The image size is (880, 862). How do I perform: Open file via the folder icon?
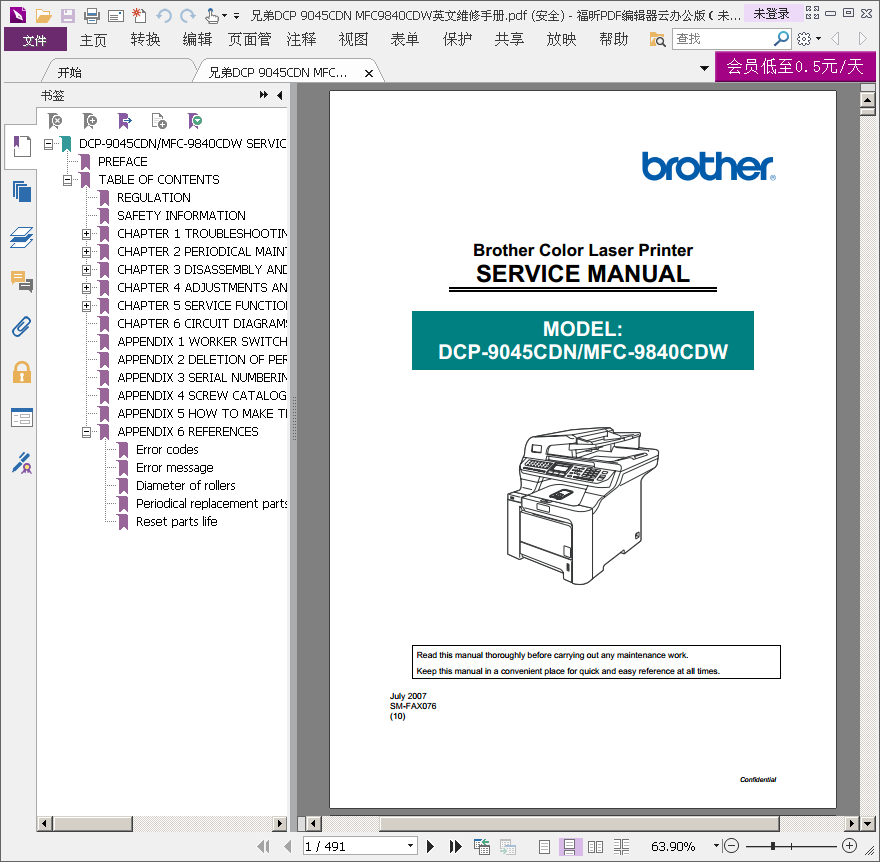click(44, 15)
